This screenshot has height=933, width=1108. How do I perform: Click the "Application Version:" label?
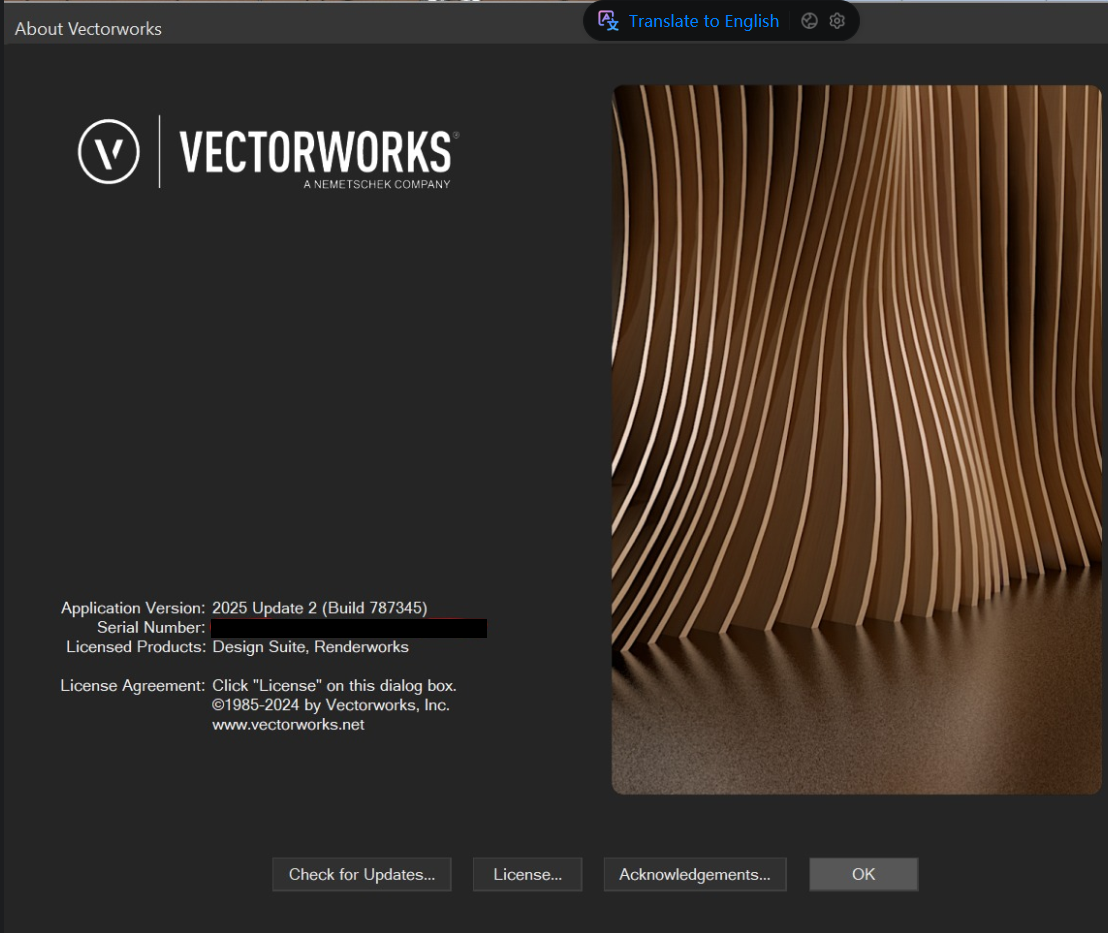133,608
